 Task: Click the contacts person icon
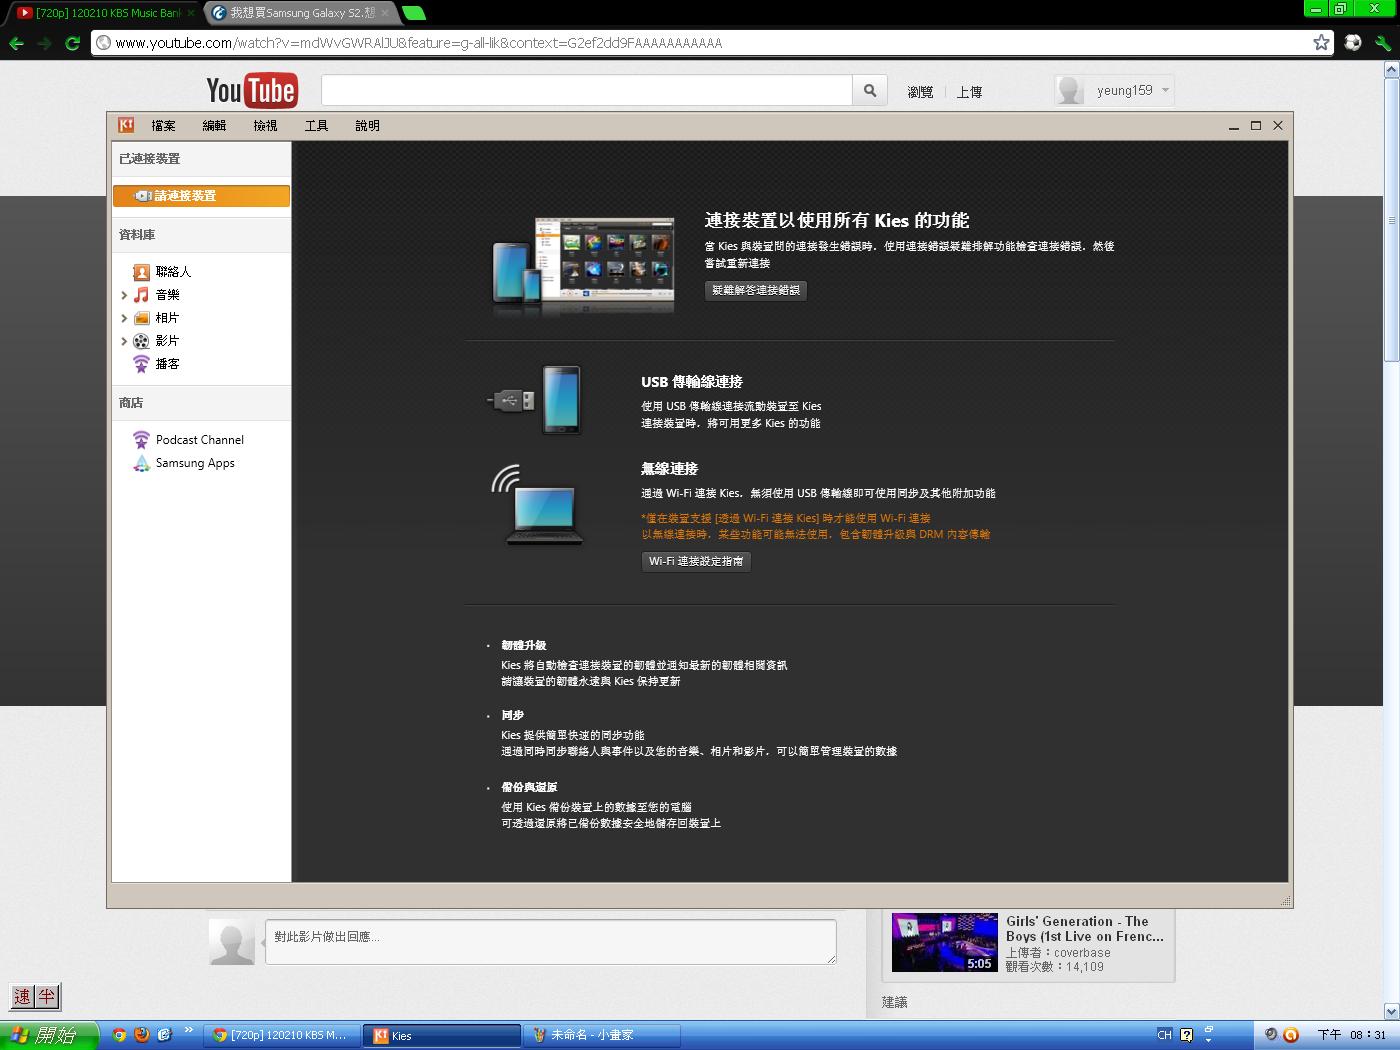coord(141,272)
